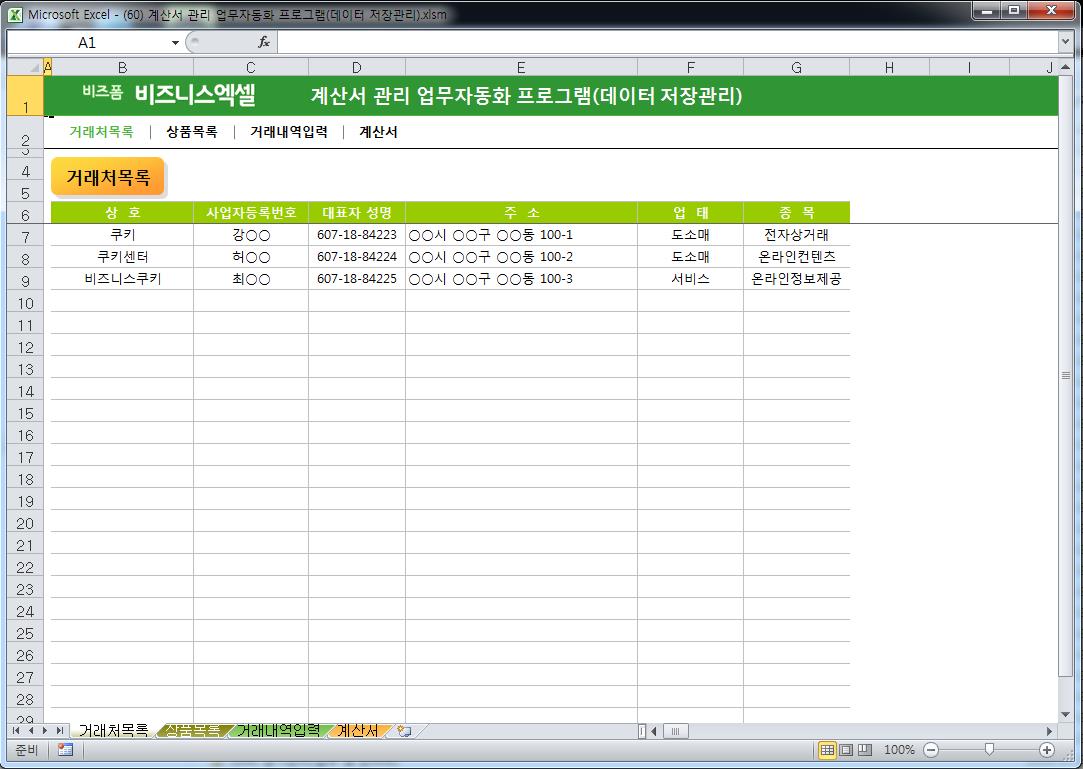
Task: Select column E header
Action: [x=521, y=67]
